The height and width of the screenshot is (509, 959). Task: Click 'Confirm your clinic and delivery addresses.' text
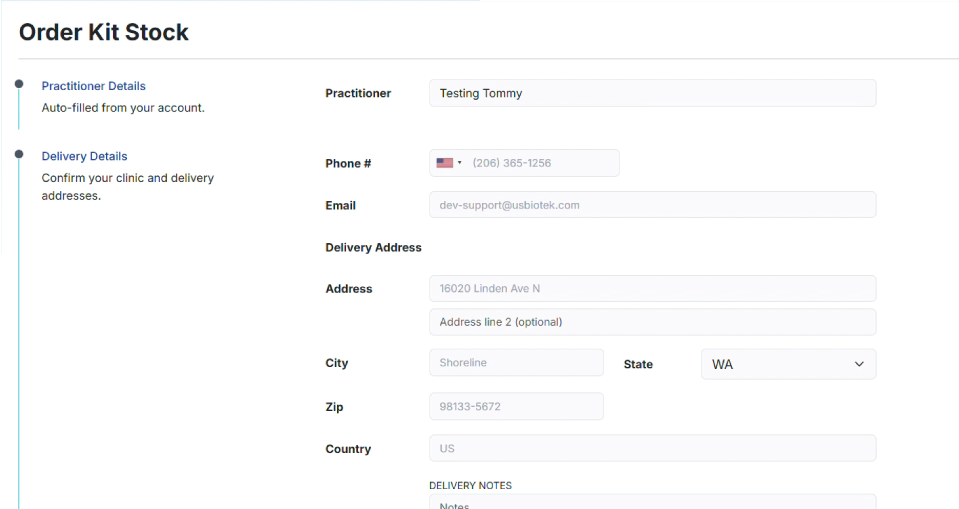coord(128,187)
